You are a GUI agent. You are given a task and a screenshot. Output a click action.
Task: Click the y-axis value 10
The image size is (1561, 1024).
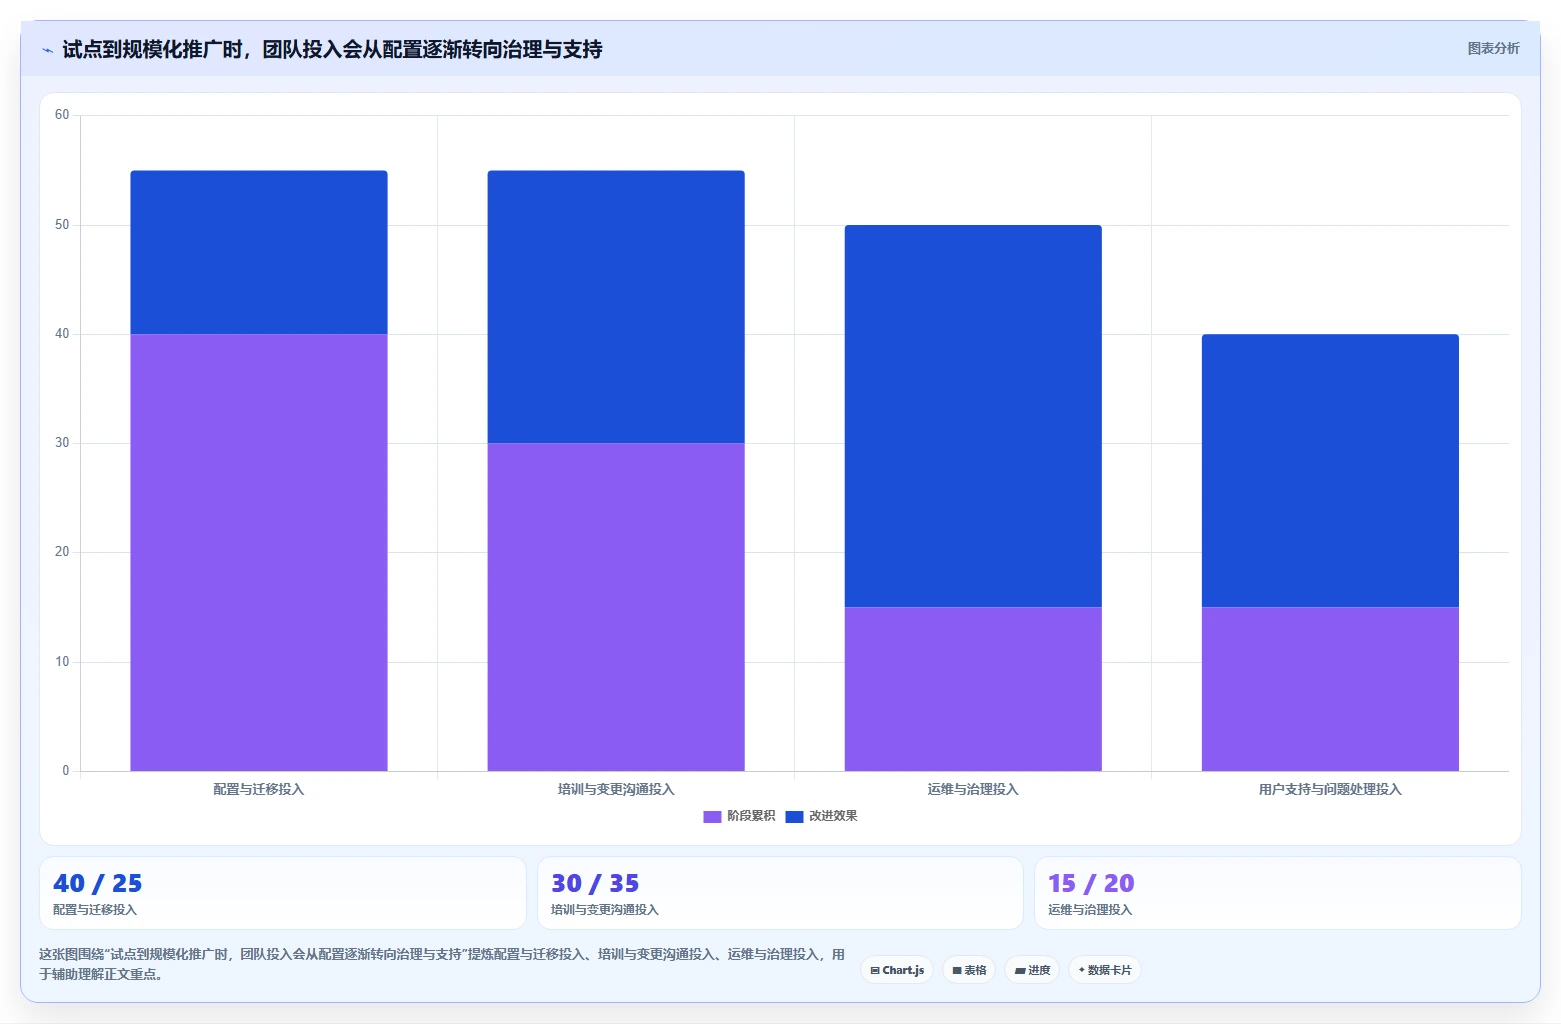coord(62,662)
